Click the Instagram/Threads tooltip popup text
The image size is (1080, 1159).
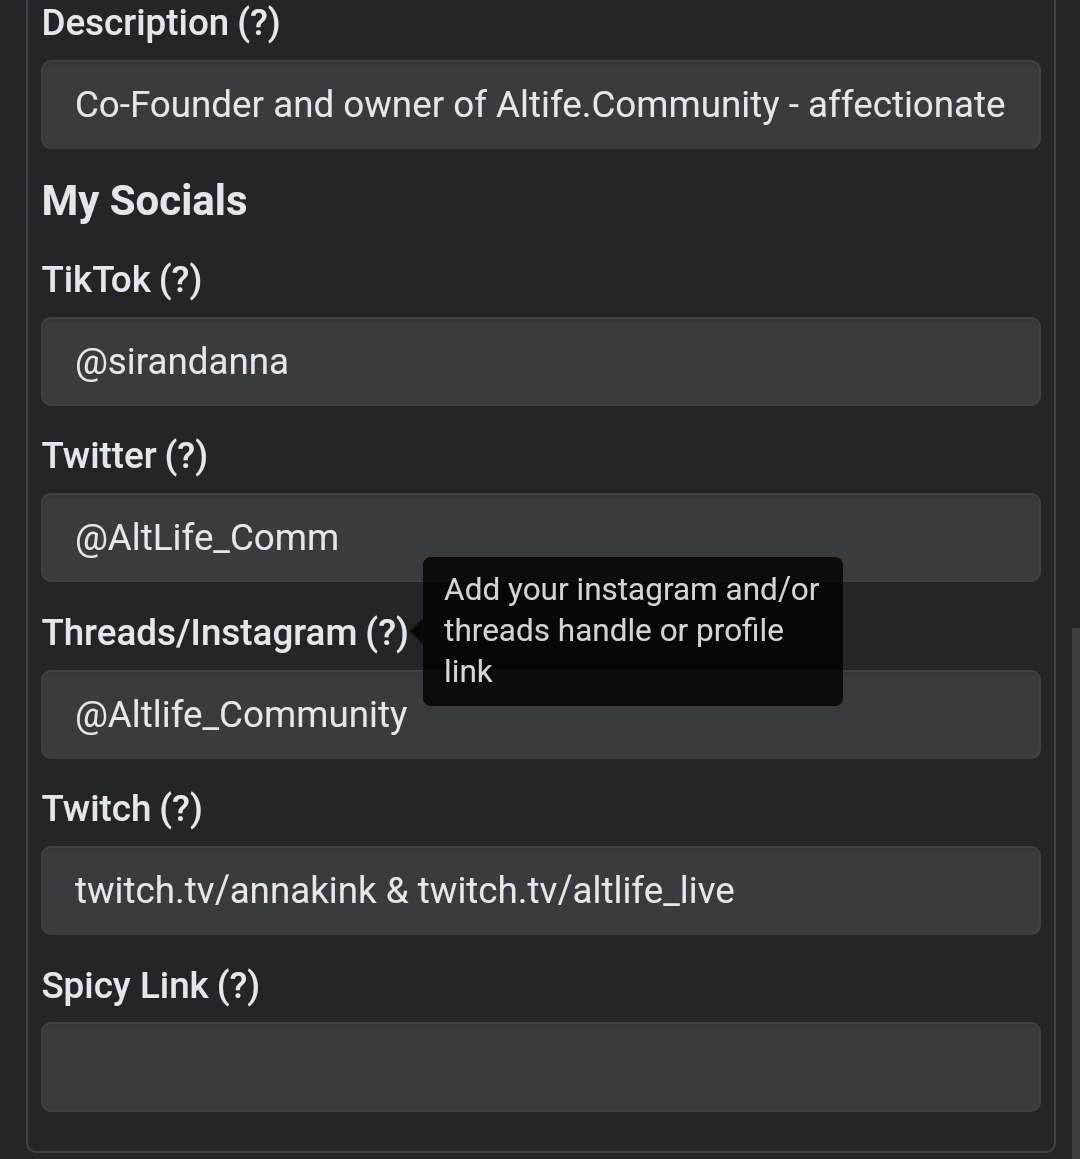point(632,631)
